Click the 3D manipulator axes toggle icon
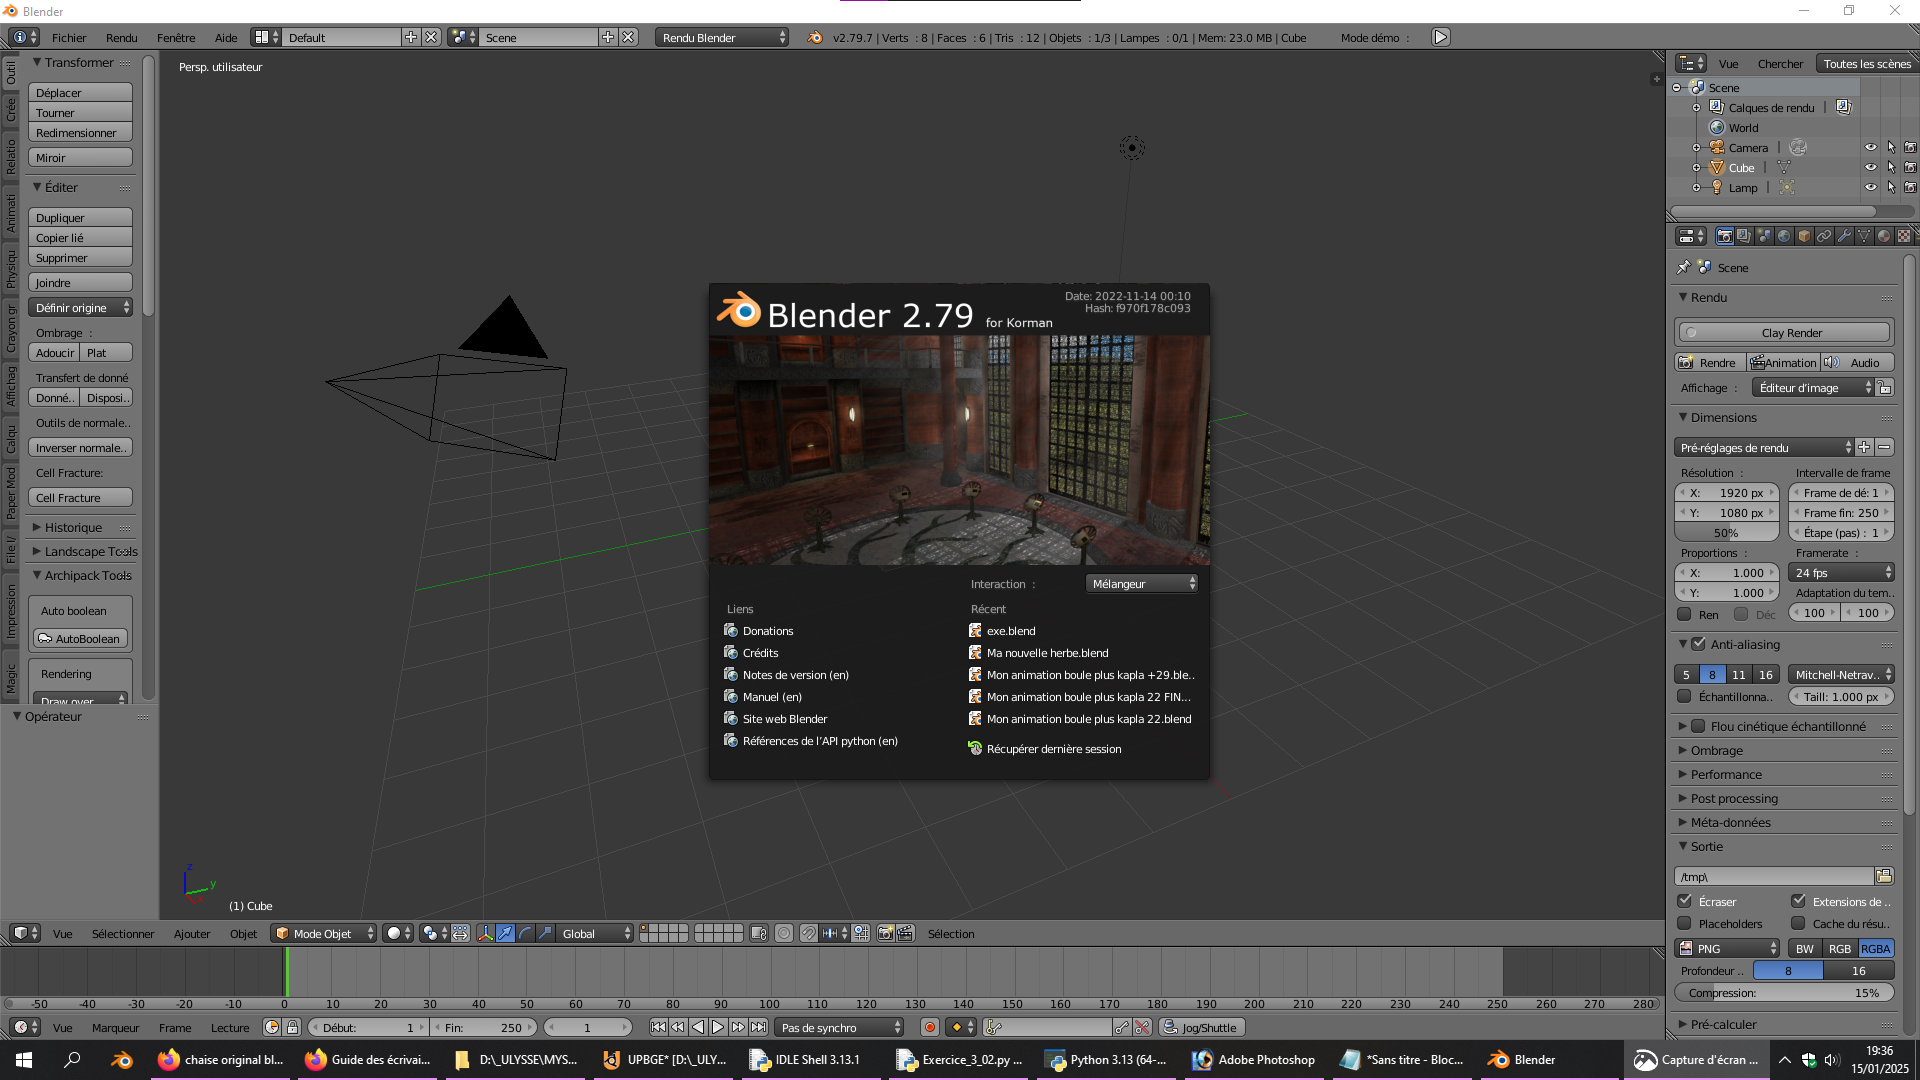 486,933
